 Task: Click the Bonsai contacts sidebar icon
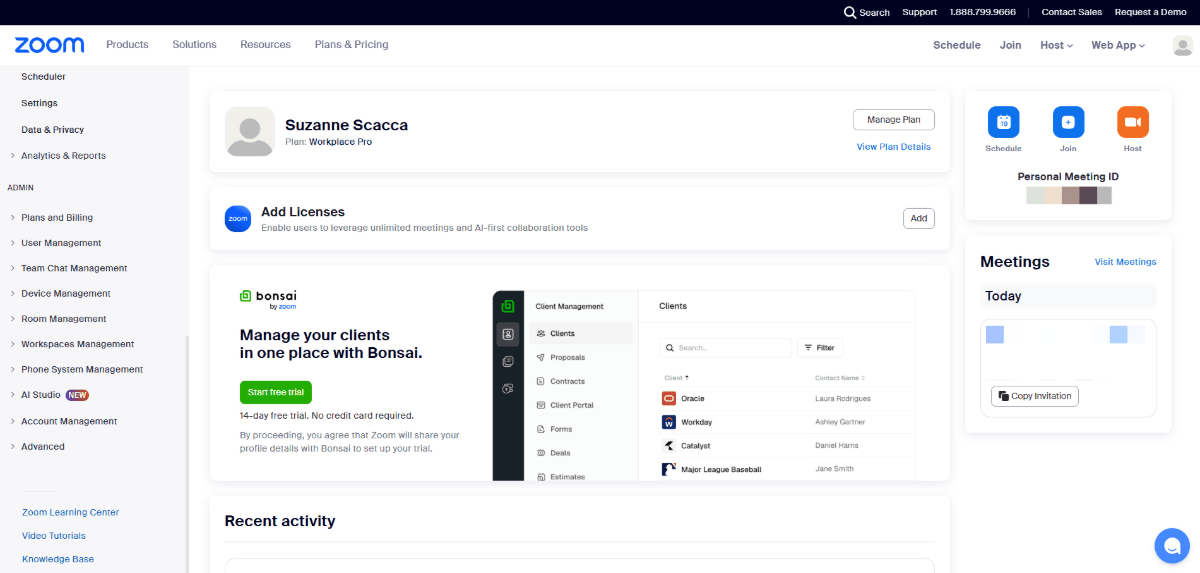[x=508, y=334]
